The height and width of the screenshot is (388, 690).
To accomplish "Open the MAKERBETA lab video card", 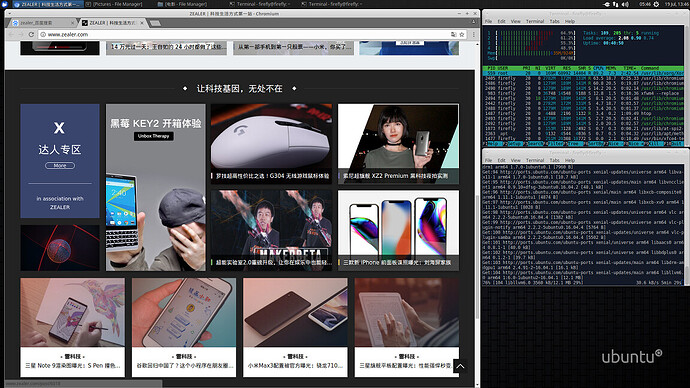I will (x=272, y=231).
